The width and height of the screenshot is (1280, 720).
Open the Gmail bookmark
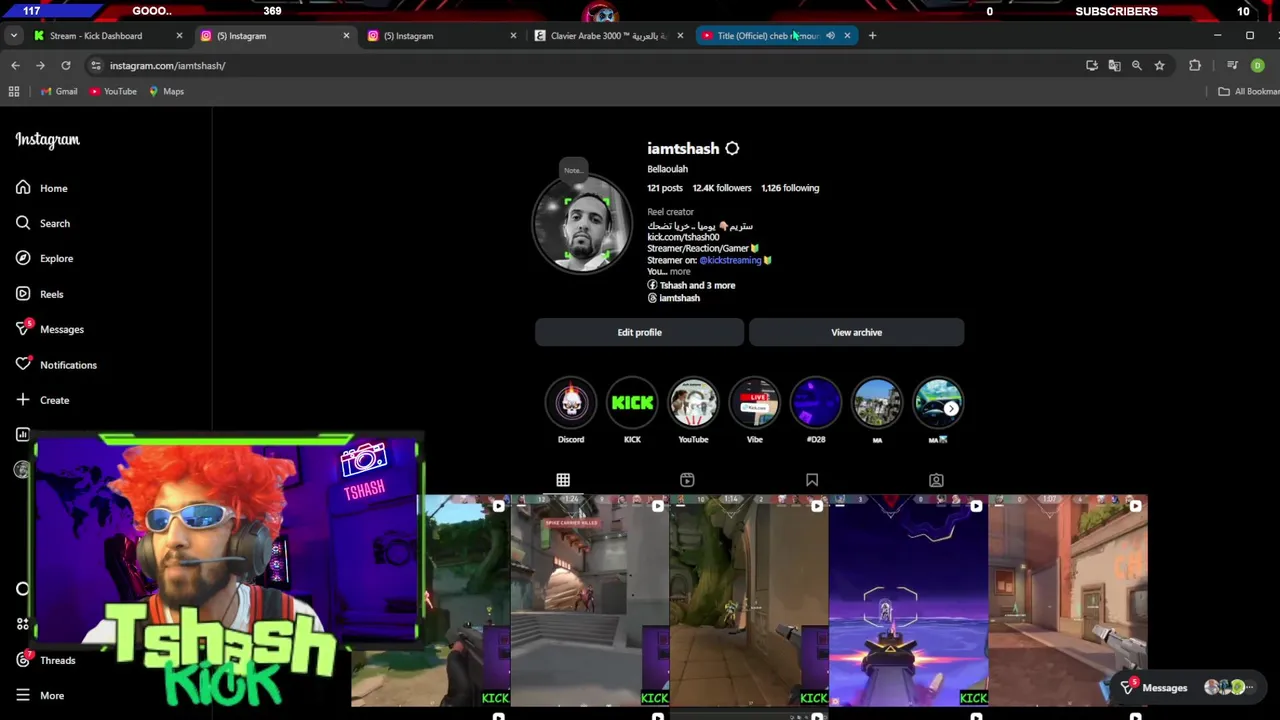click(x=59, y=91)
